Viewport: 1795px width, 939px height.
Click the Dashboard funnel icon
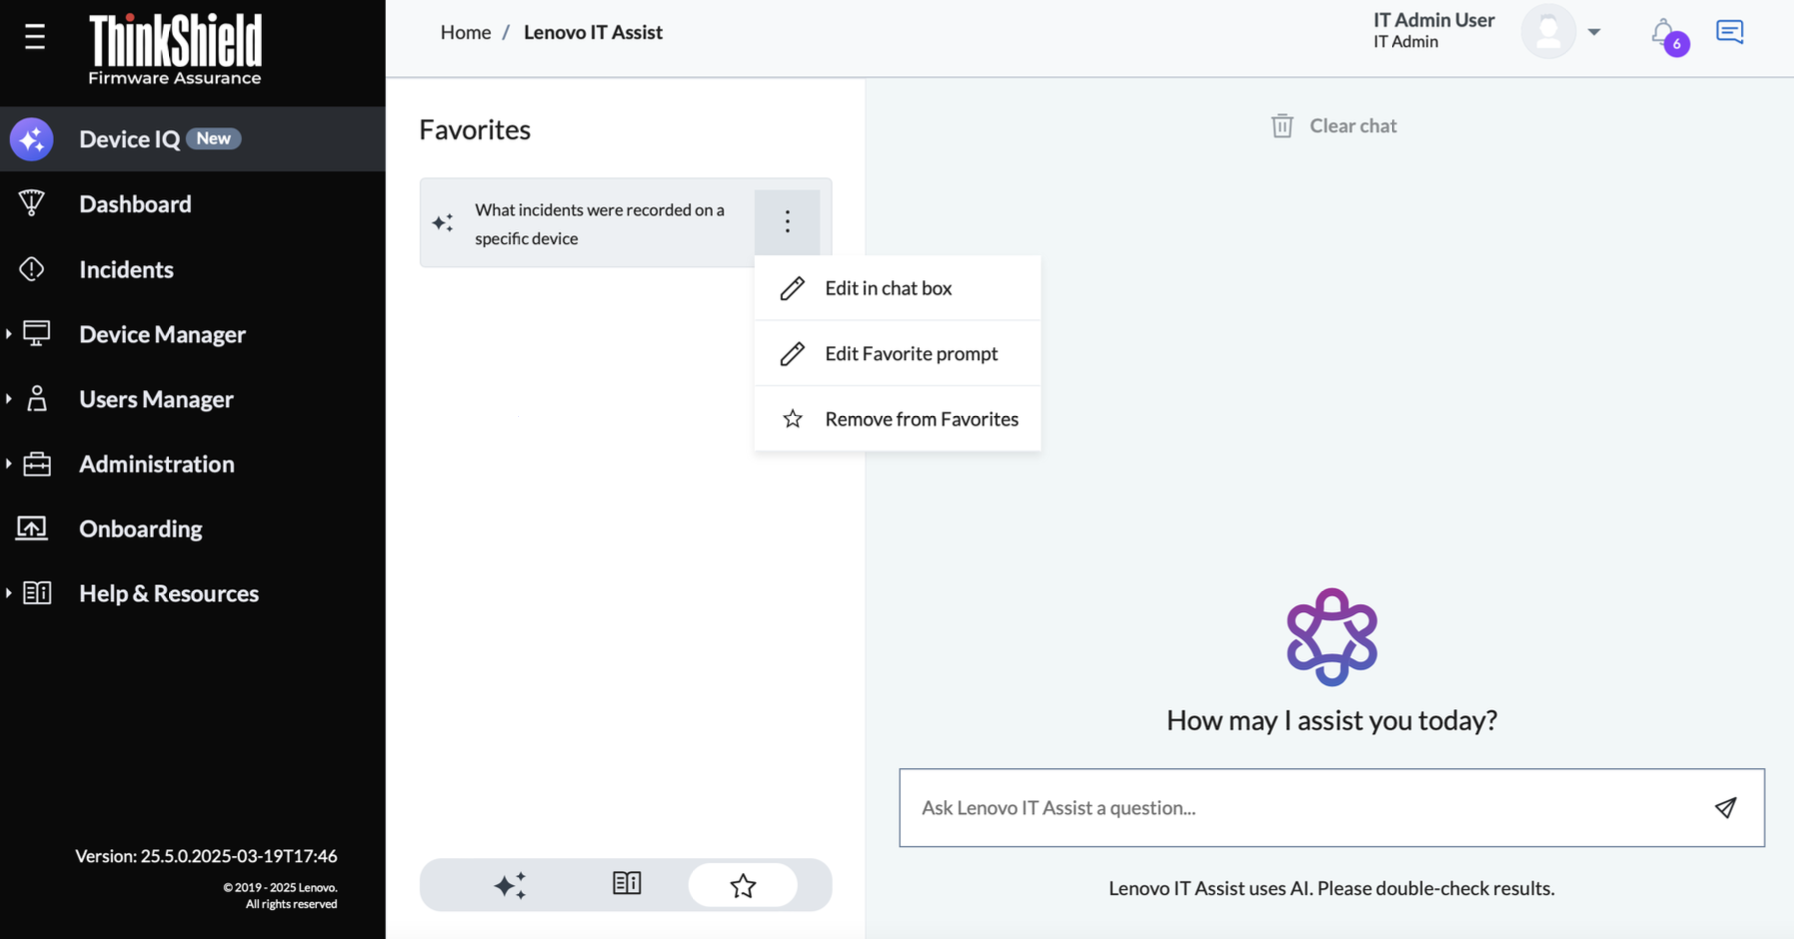pos(32,203)
